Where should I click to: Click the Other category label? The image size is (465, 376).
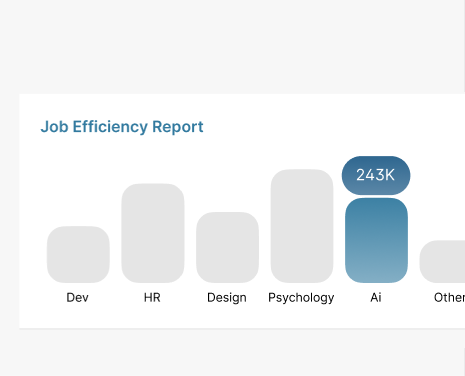[x=449, y=297]
